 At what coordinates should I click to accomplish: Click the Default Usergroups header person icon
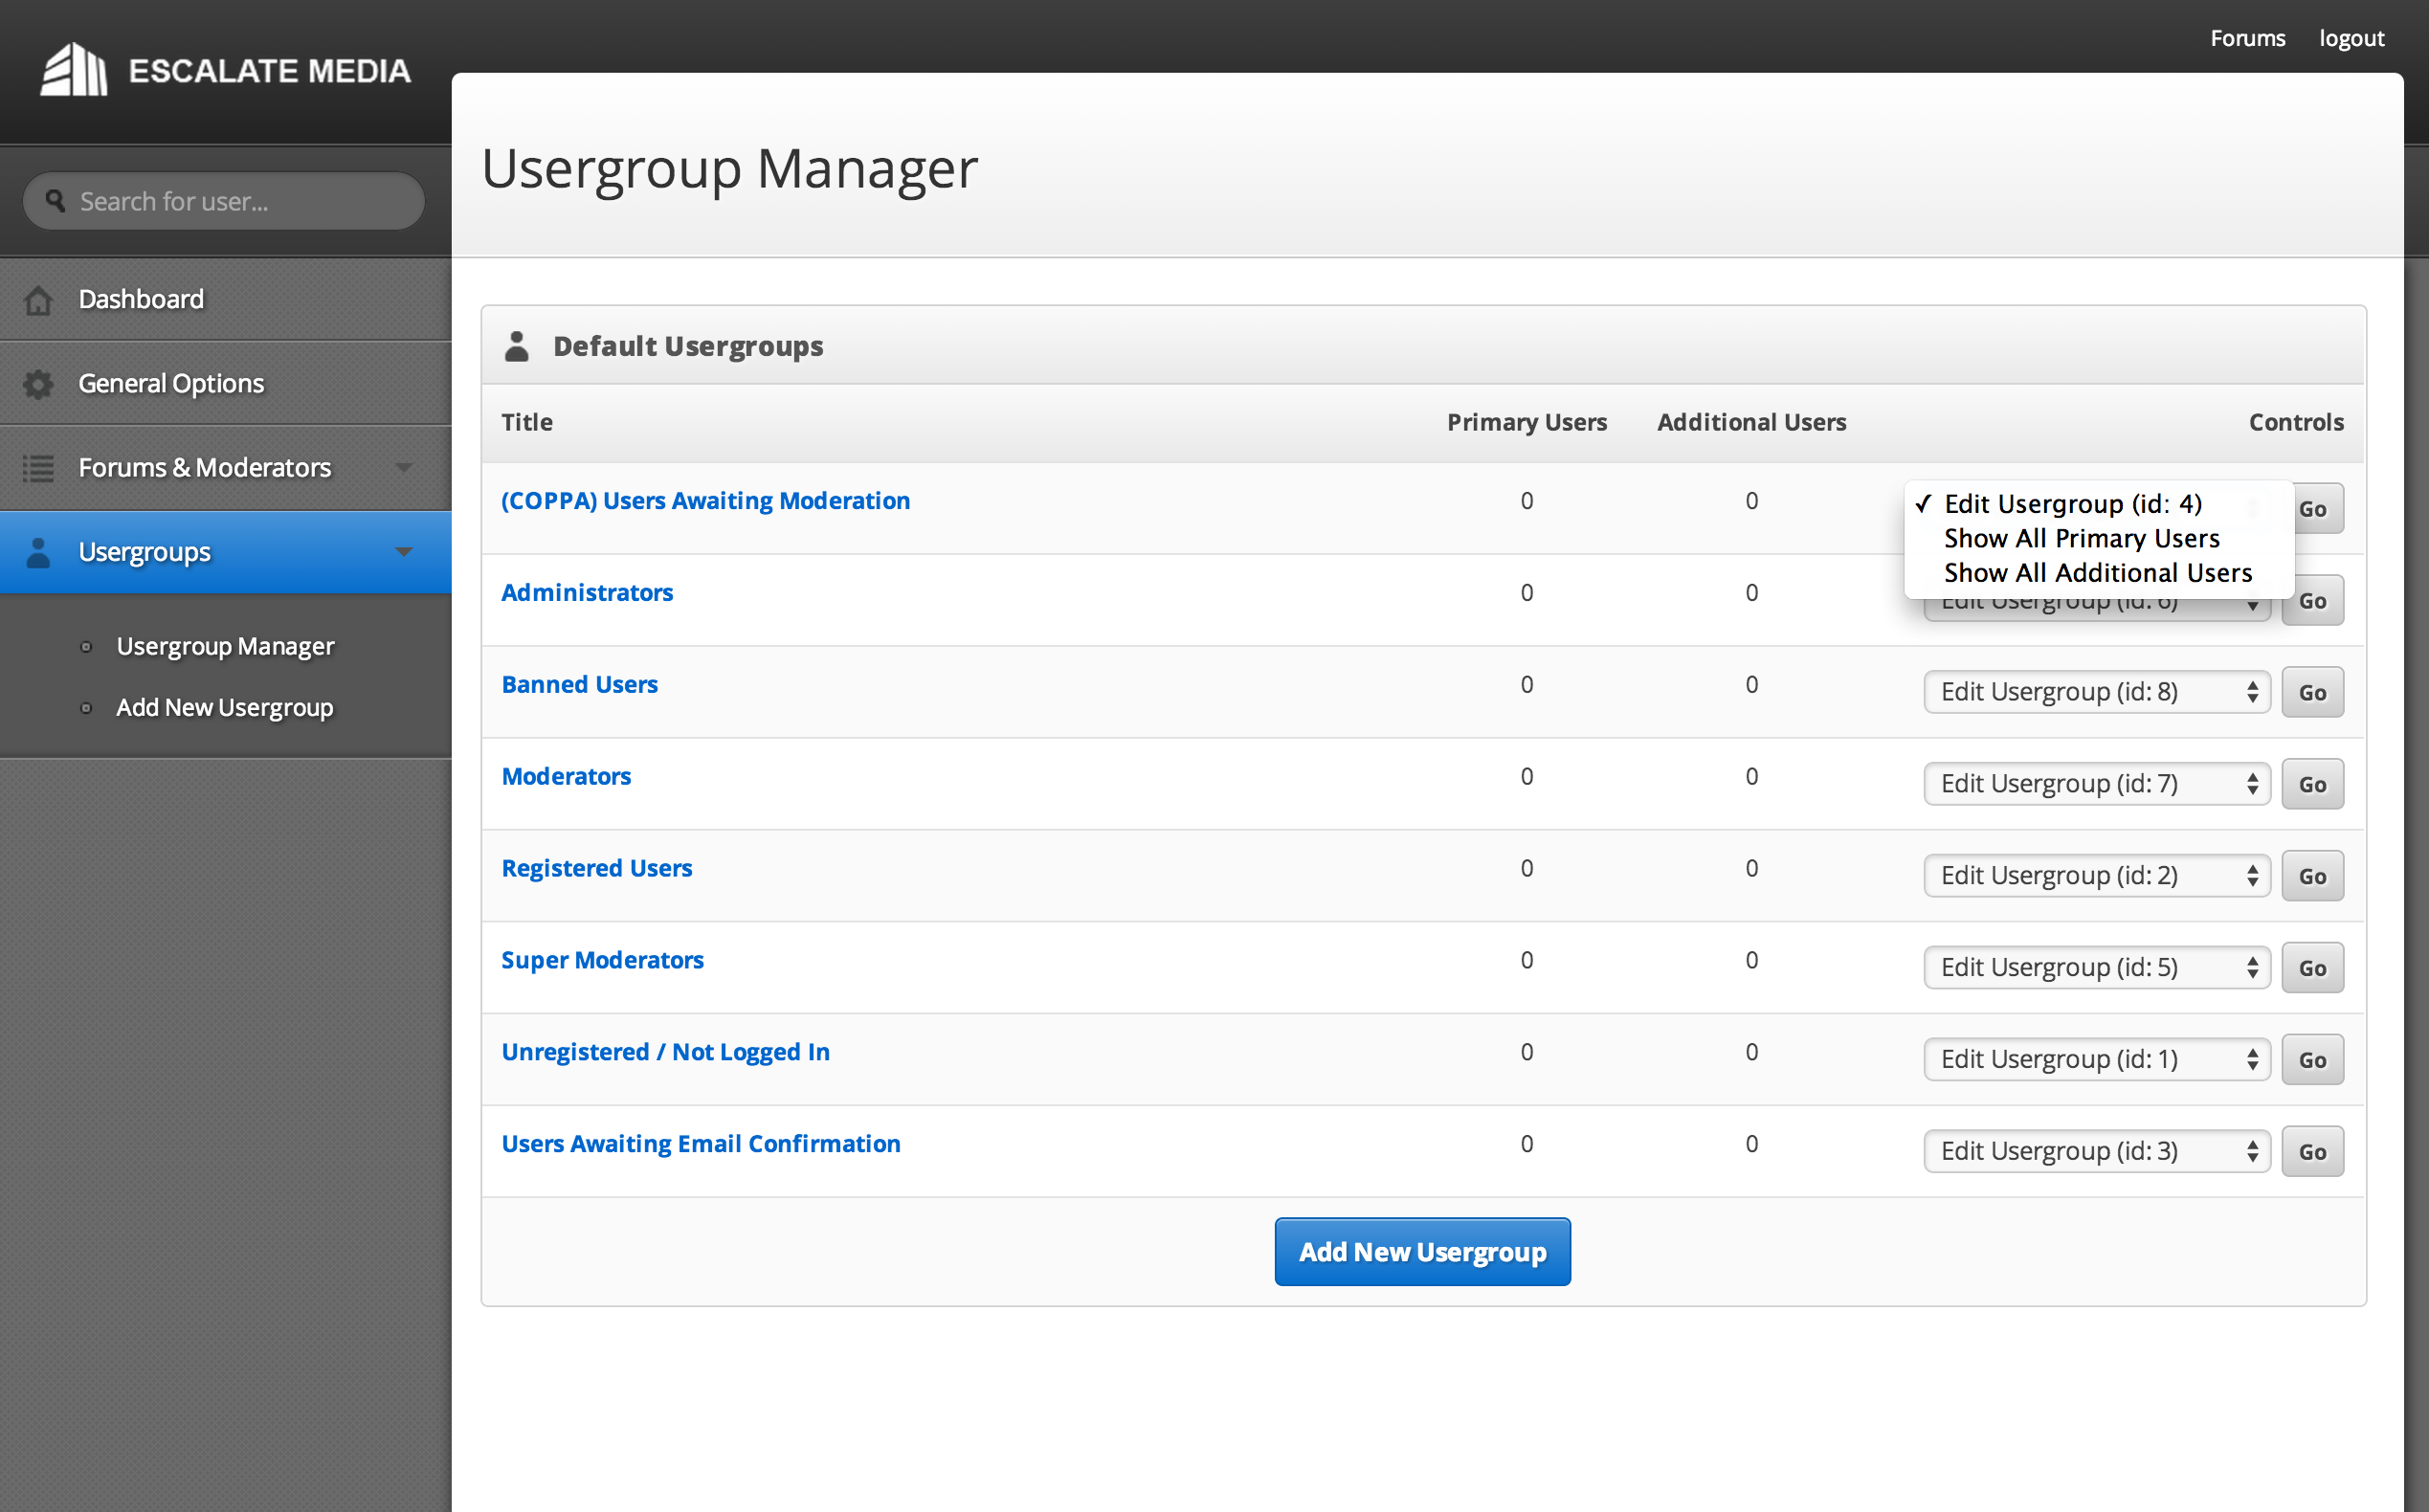516,346
